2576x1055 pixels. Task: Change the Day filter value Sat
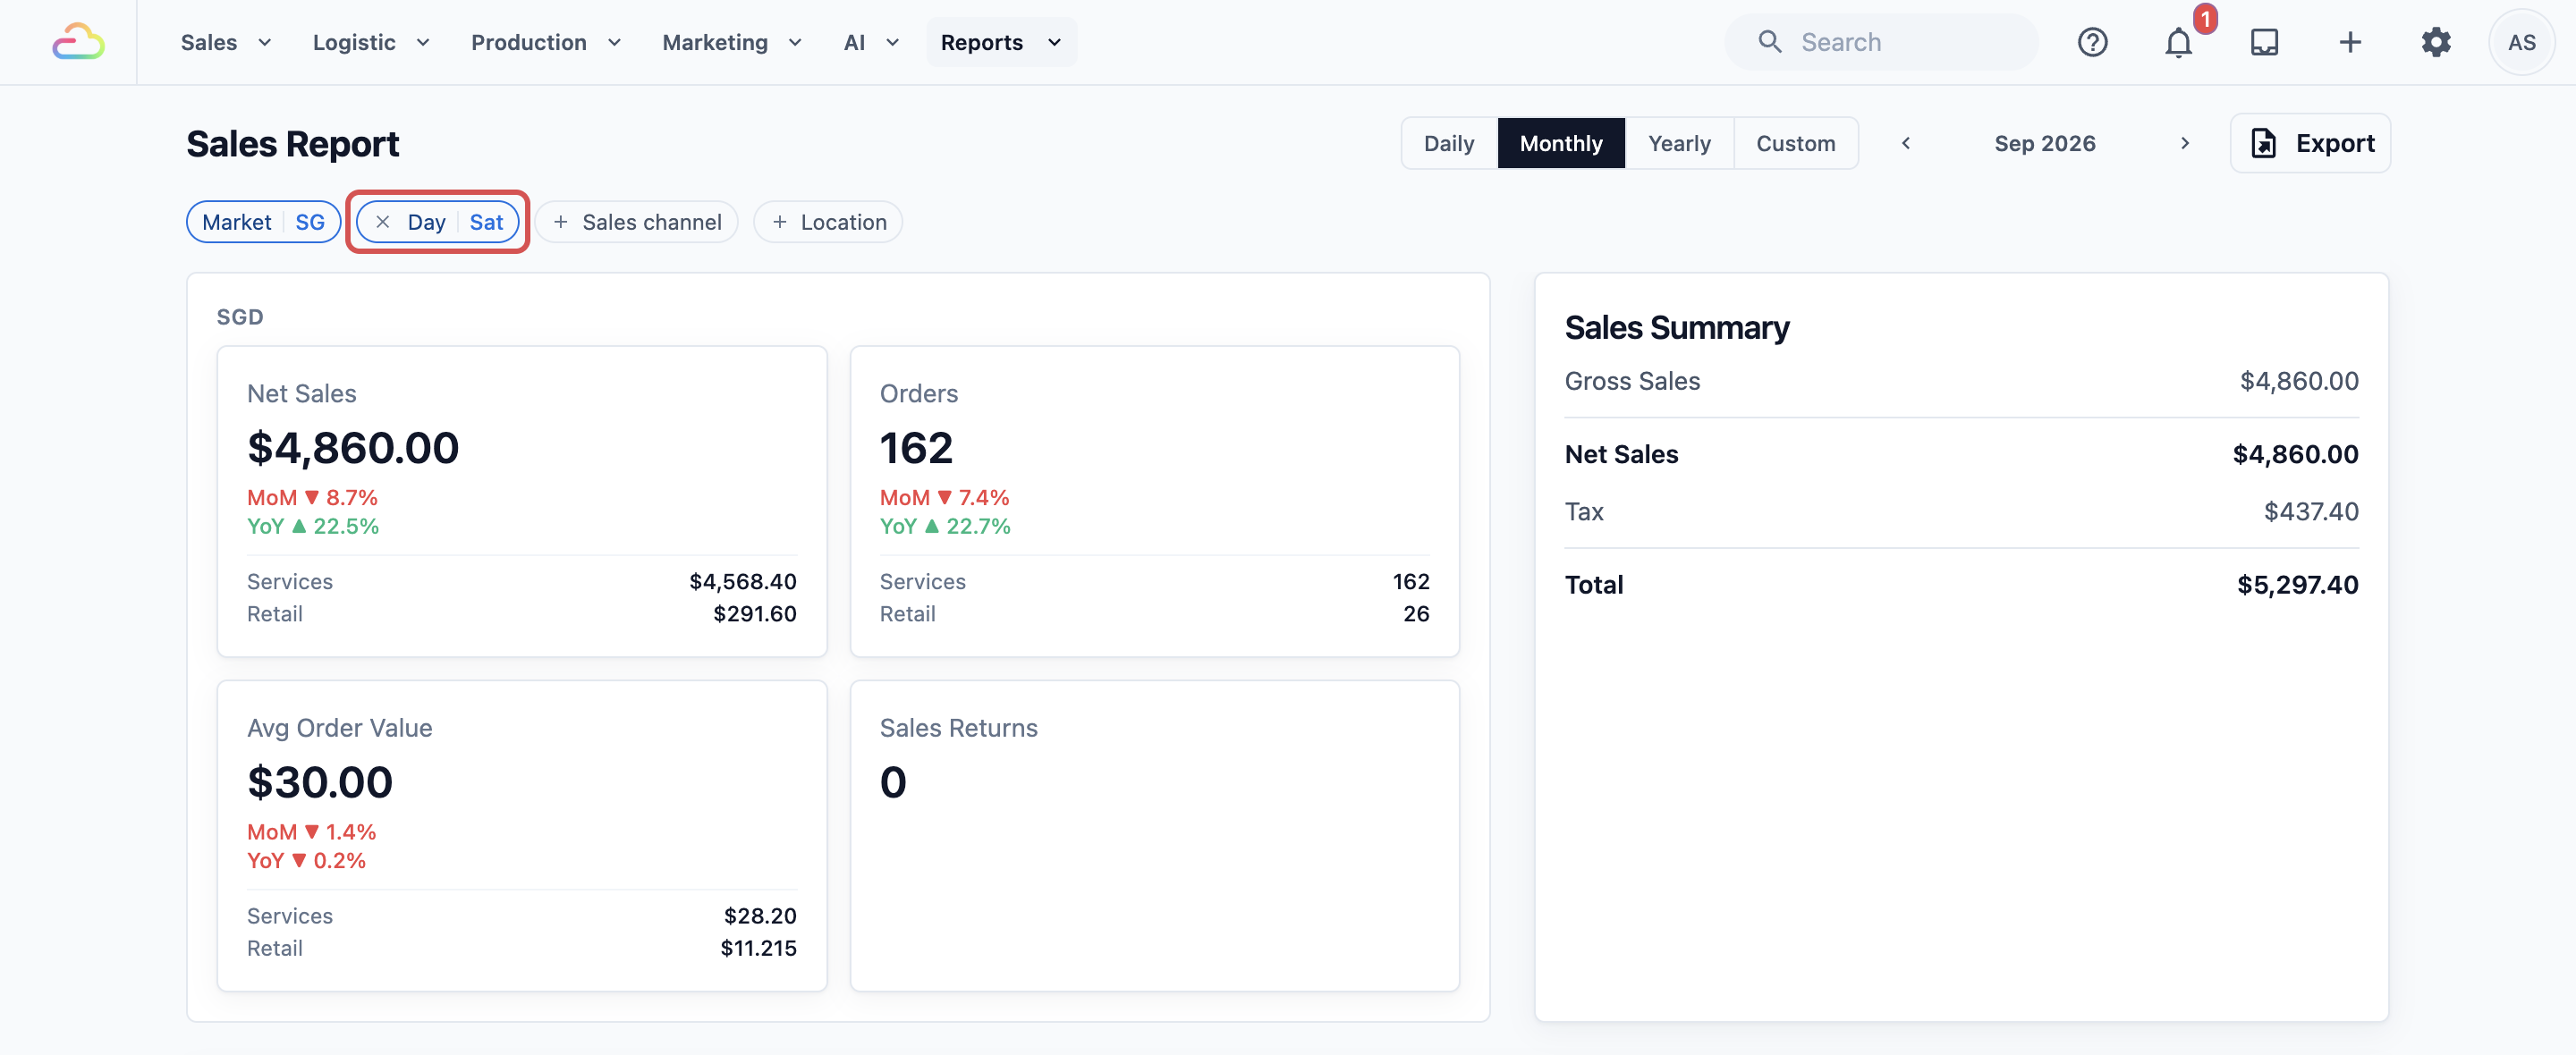(x=486, y=222)
